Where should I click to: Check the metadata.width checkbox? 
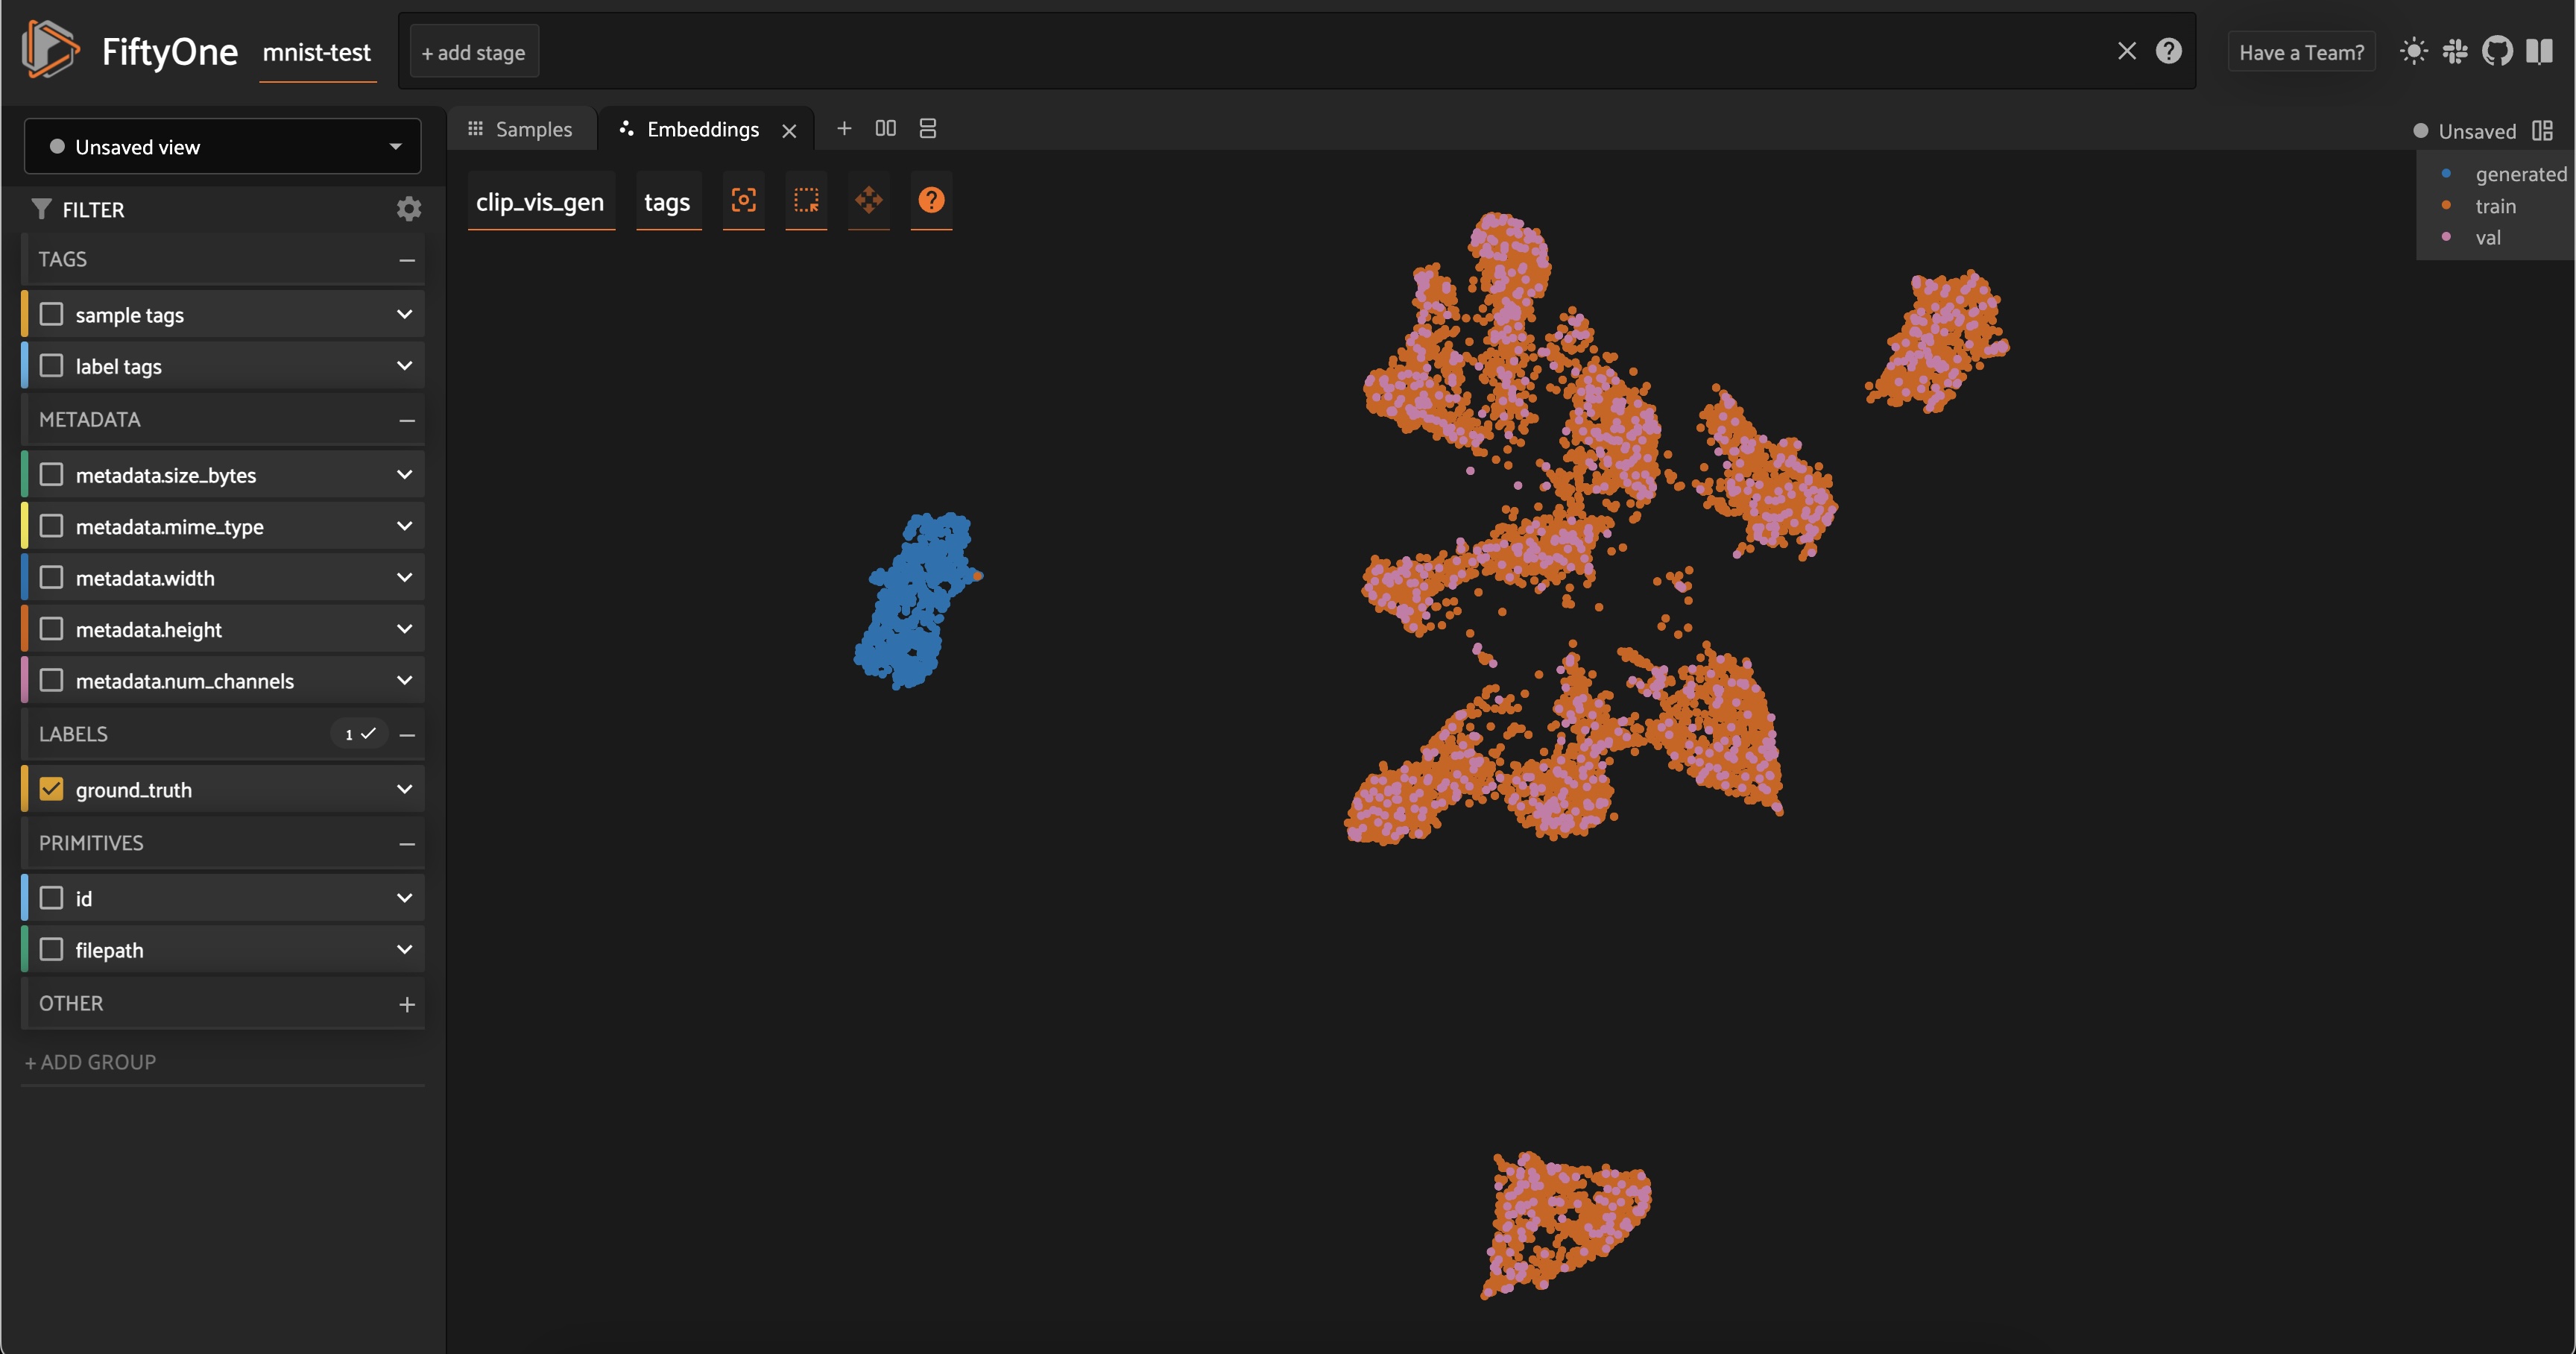[x=51, y=577]
